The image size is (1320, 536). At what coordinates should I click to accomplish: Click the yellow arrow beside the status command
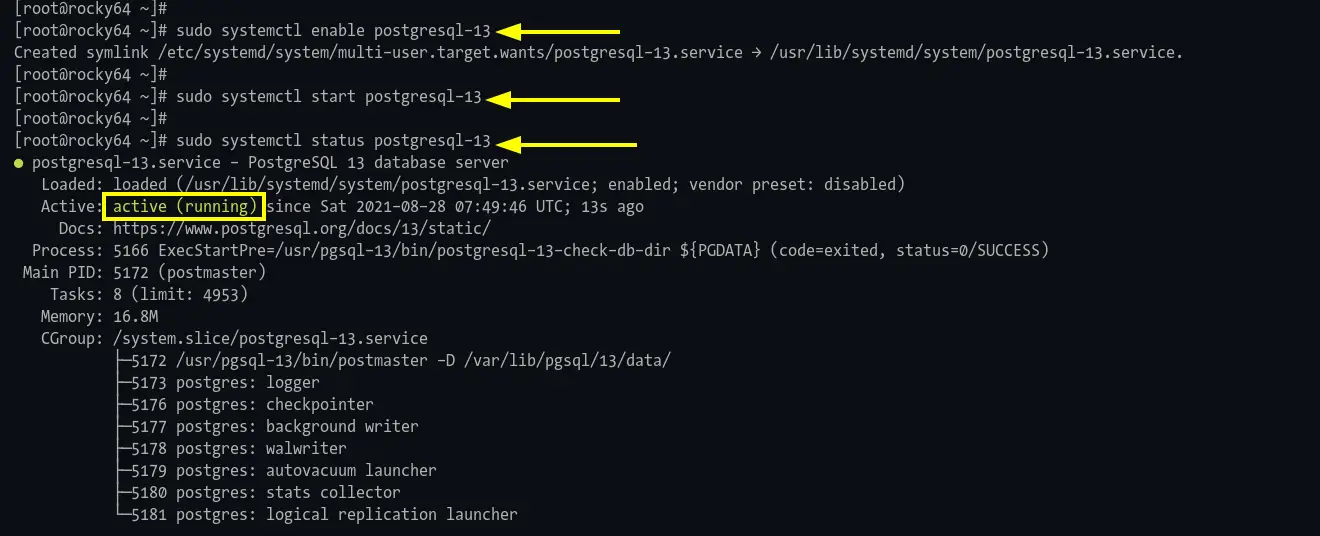(566, 143)
